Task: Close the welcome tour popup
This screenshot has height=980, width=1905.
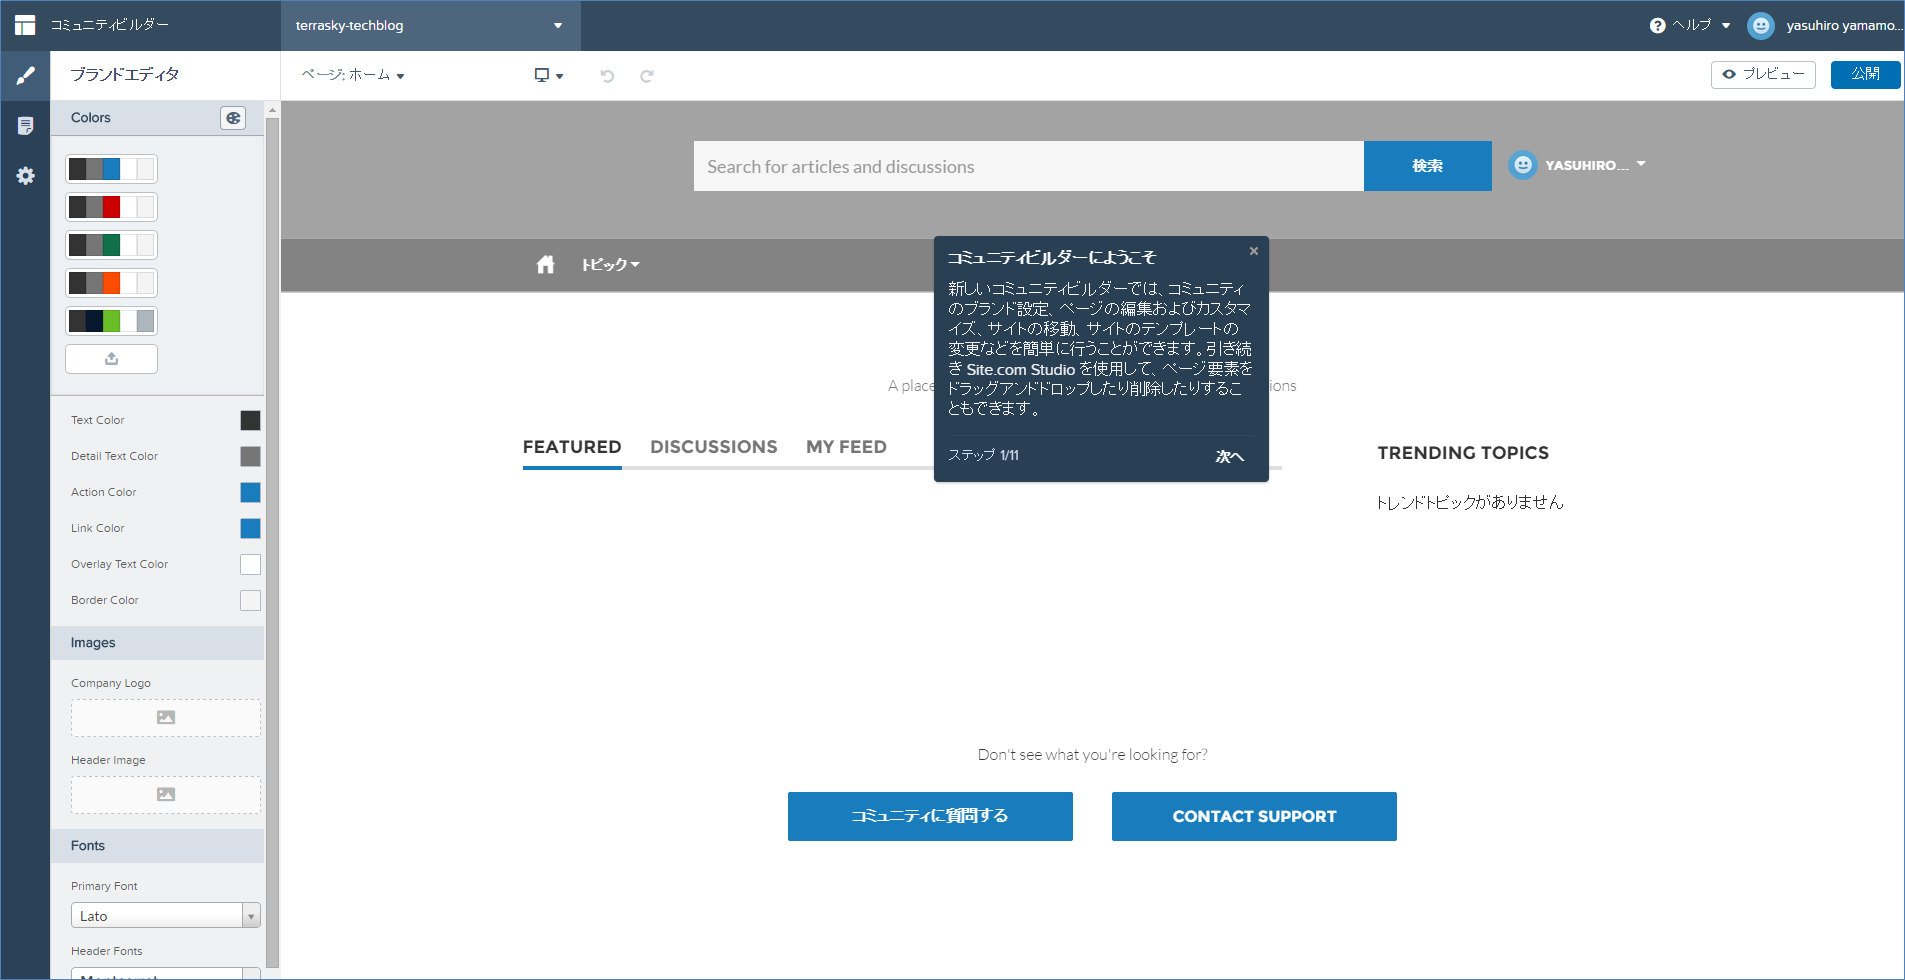Action: 1253,251
